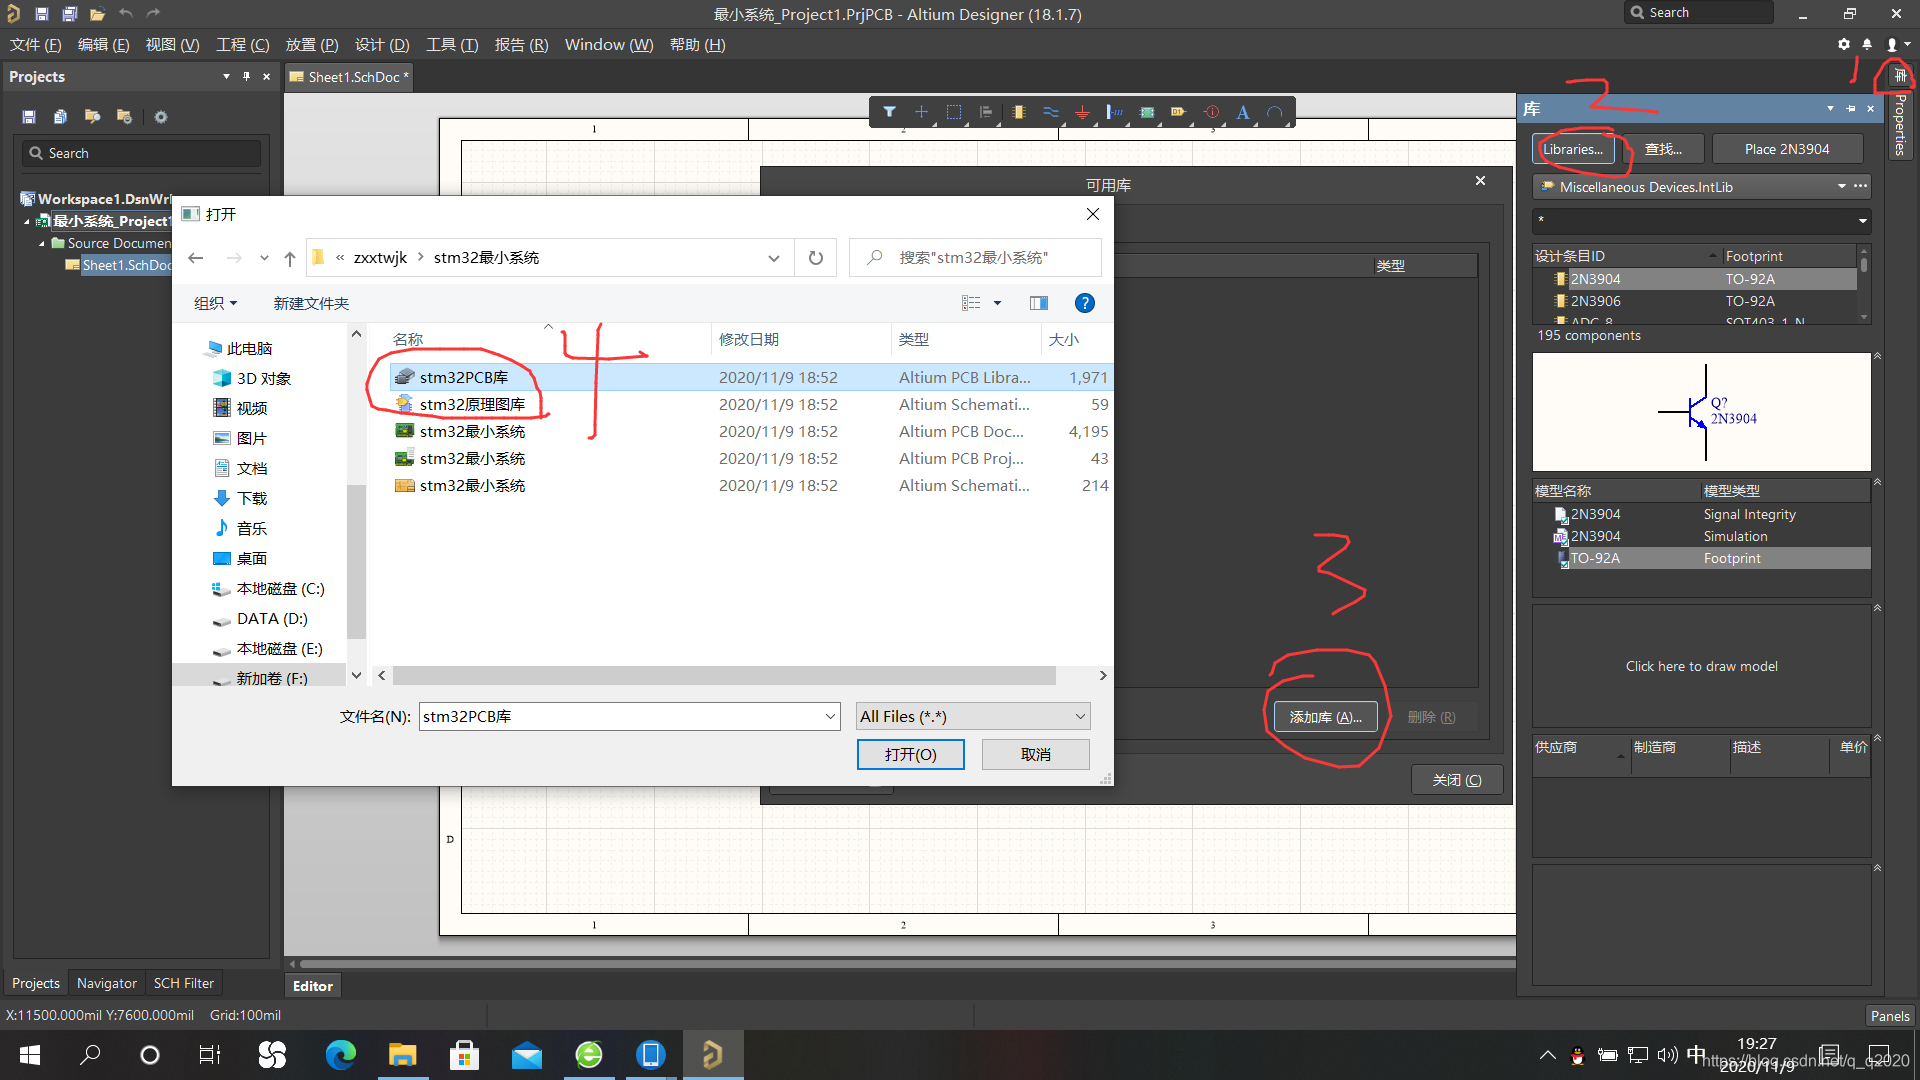Collapse the 最小系统_Project tree node
Screen dimensions: 1920x1080
tap(28, 221)
